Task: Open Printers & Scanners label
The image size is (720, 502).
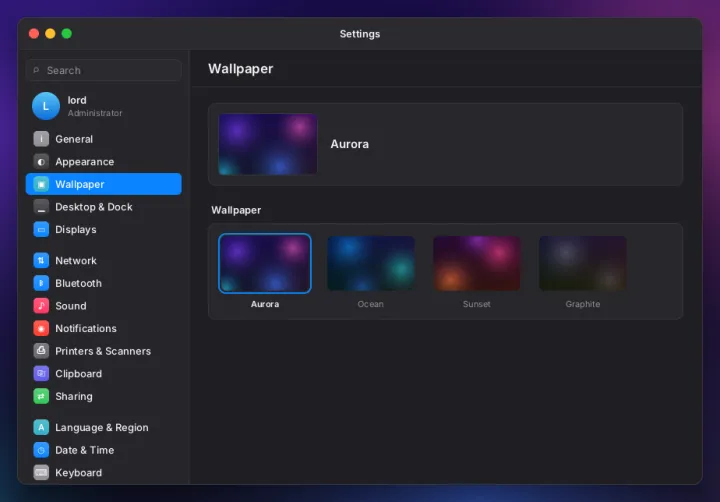Action: coord(103,351)
